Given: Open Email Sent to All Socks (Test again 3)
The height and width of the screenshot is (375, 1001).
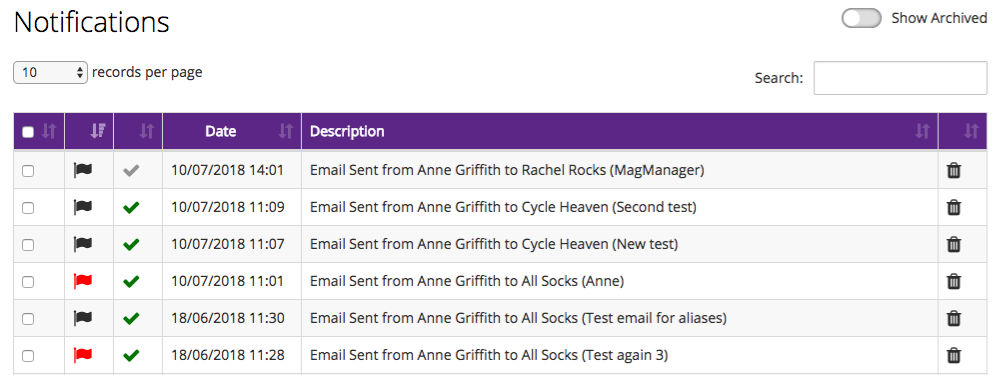Looking at the screenshot, I should (x=488, y=355).
